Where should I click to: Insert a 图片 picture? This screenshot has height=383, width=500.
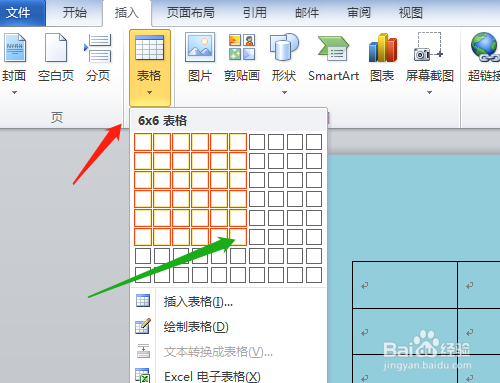(200, 57)
